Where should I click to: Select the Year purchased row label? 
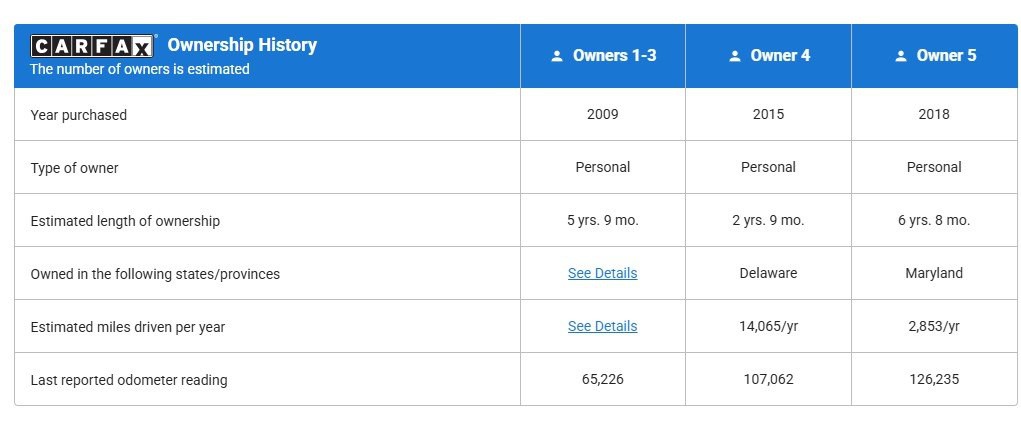coord(79,115)
